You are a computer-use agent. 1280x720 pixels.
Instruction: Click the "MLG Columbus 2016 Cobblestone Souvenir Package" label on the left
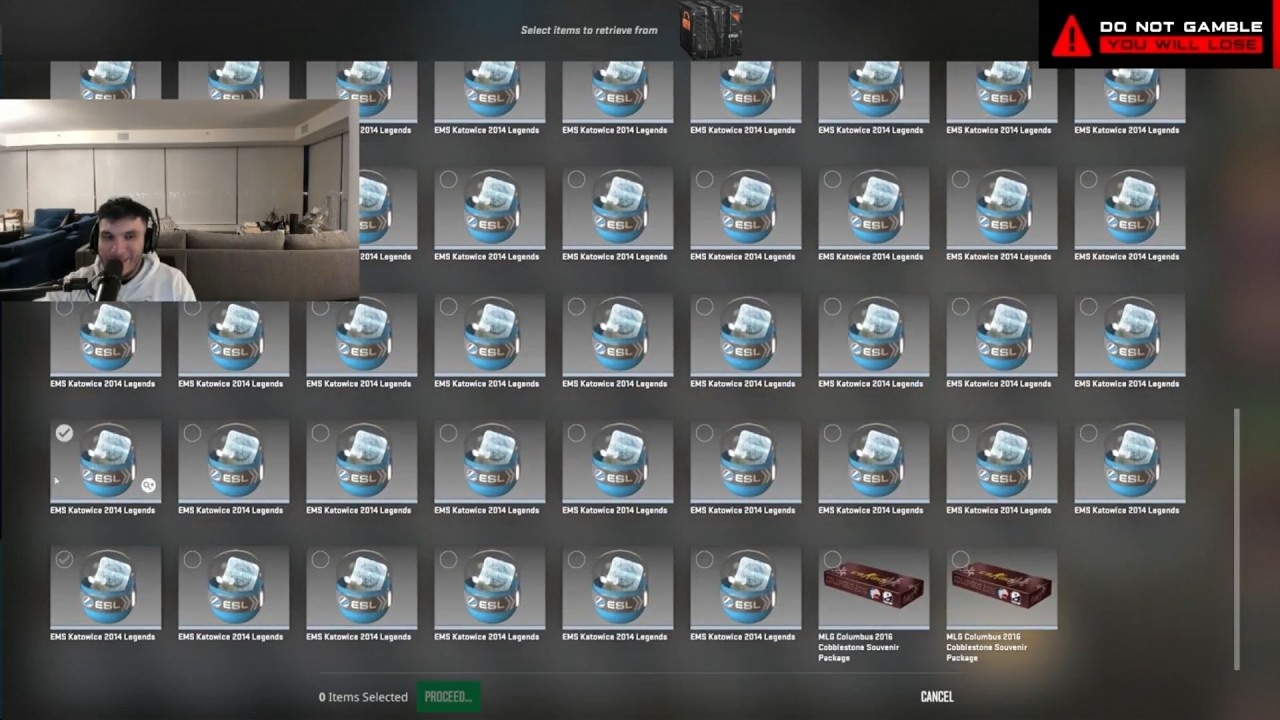859,647
